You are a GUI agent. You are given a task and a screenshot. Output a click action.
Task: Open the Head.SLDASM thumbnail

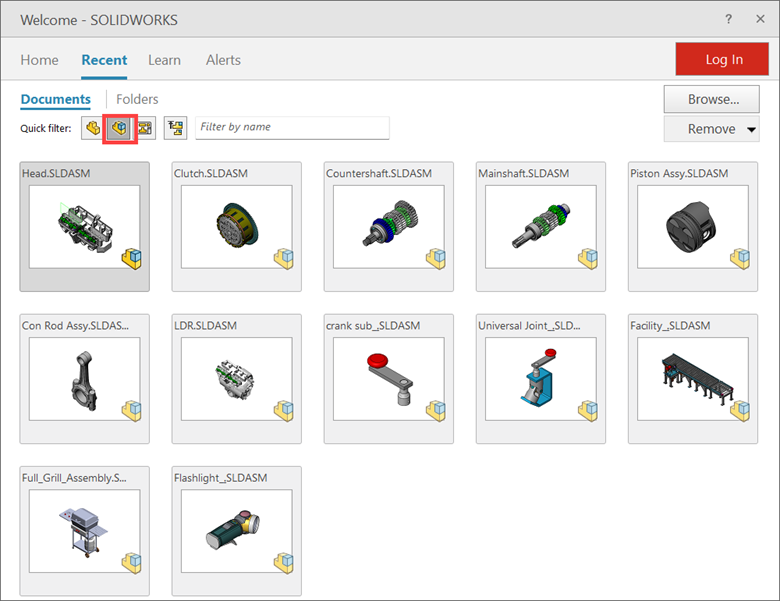coord(85,227)
